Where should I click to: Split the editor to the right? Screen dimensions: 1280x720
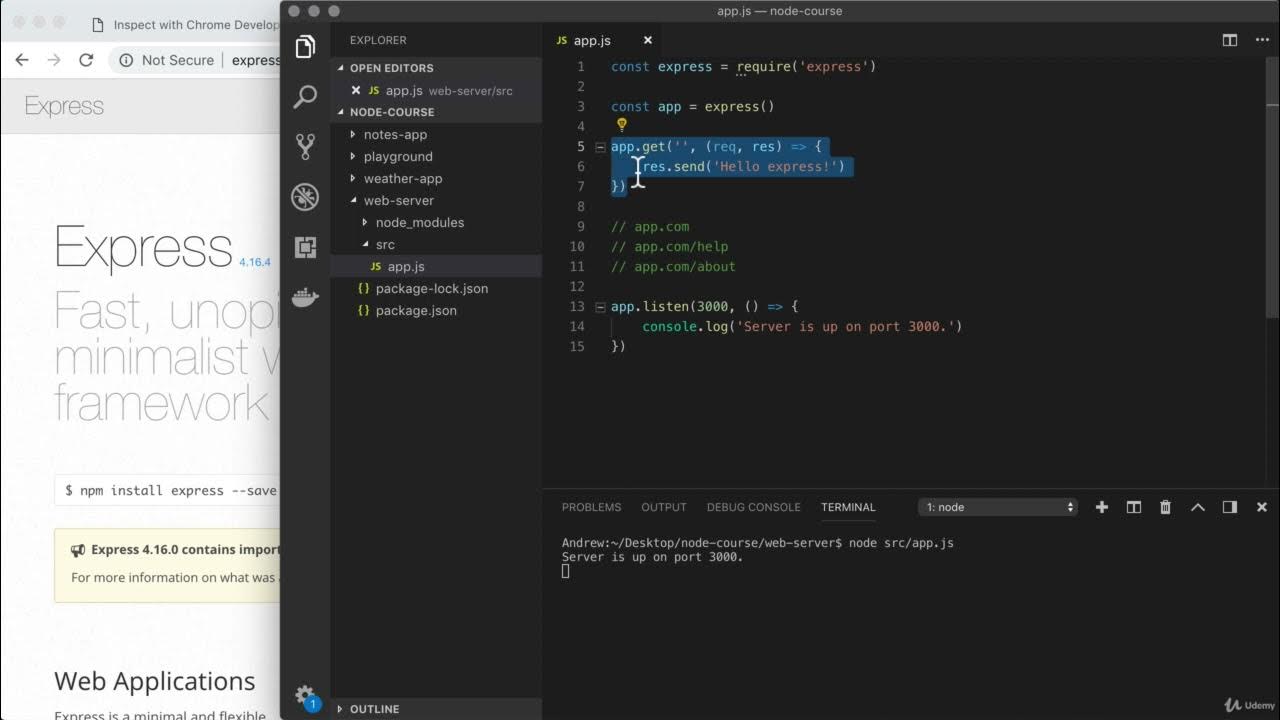1230,40
